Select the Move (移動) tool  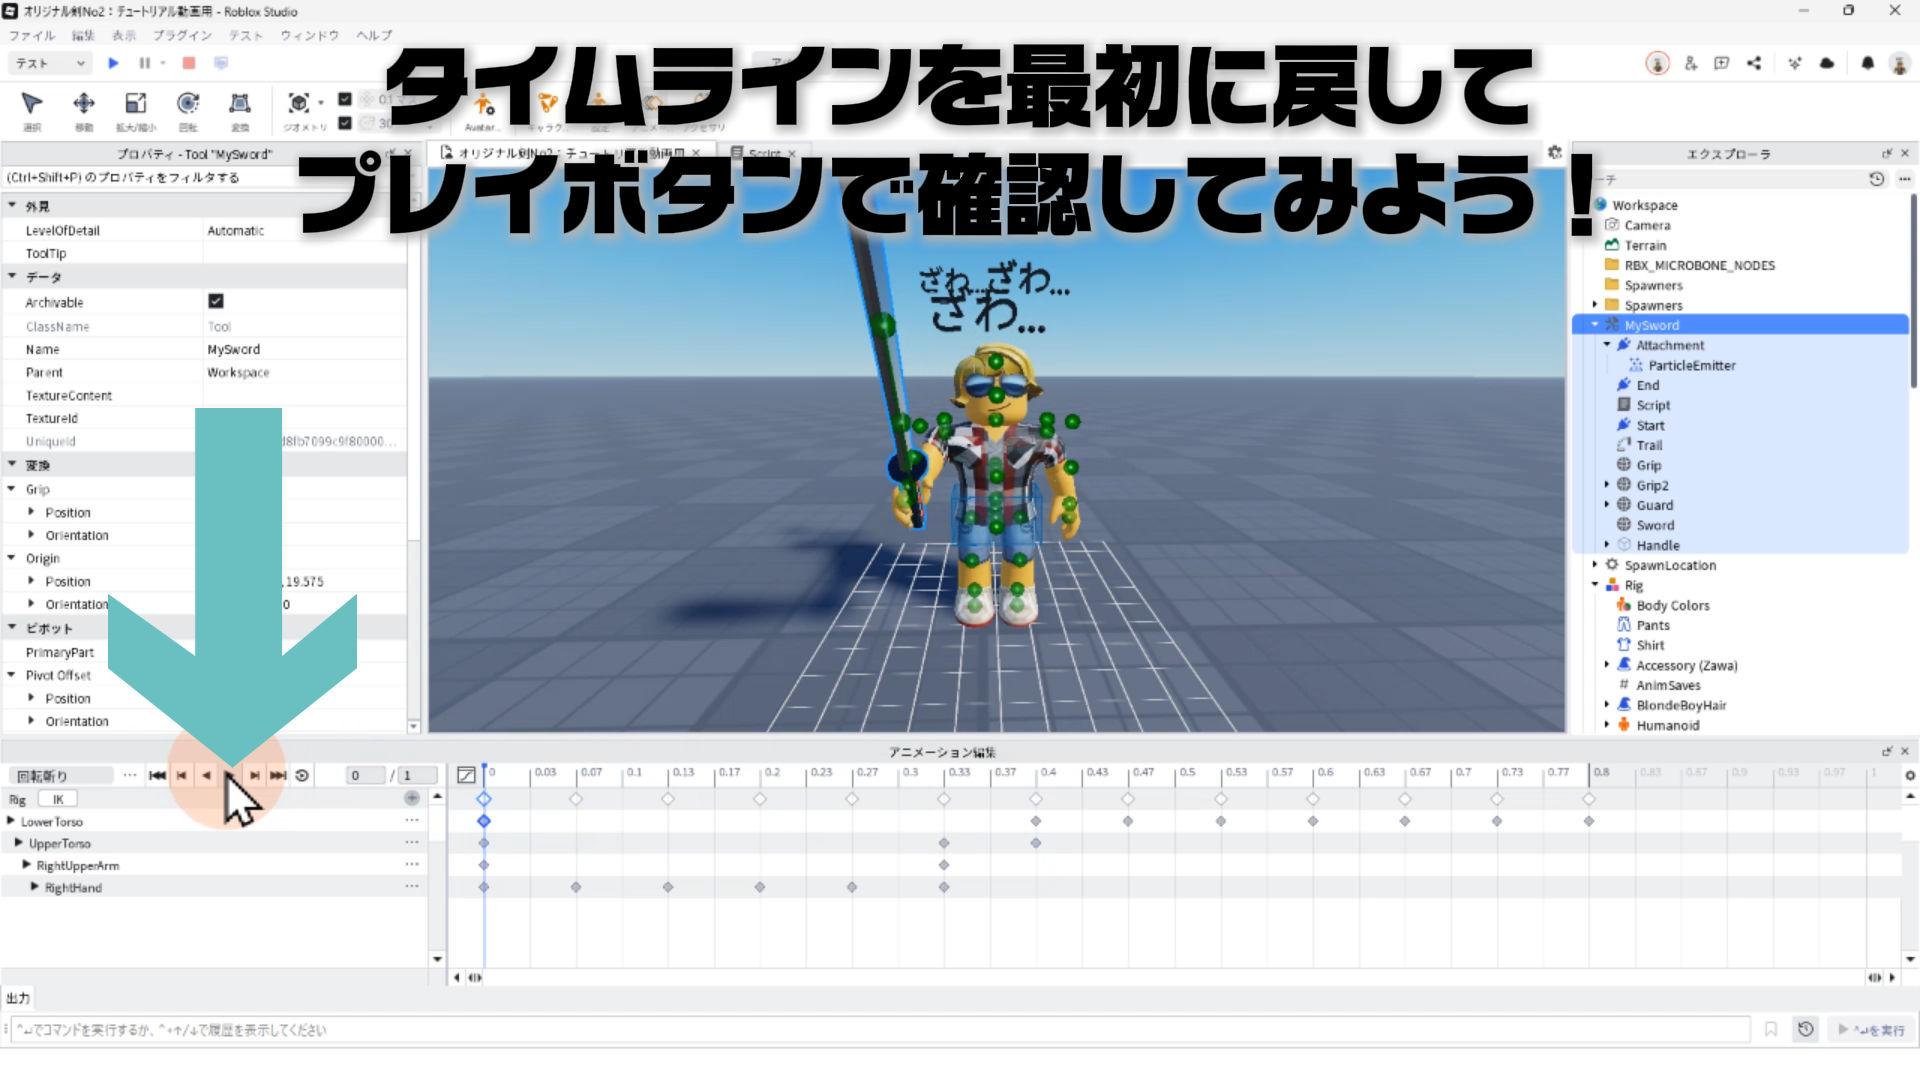click(84, 105)
